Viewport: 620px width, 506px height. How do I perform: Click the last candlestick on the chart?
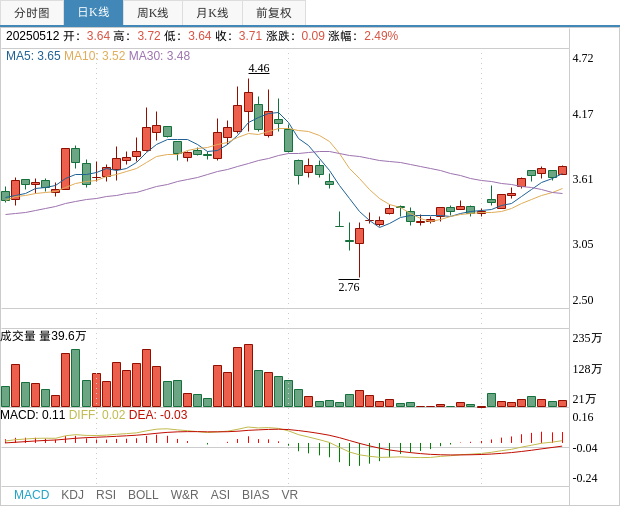click(562, 170)
